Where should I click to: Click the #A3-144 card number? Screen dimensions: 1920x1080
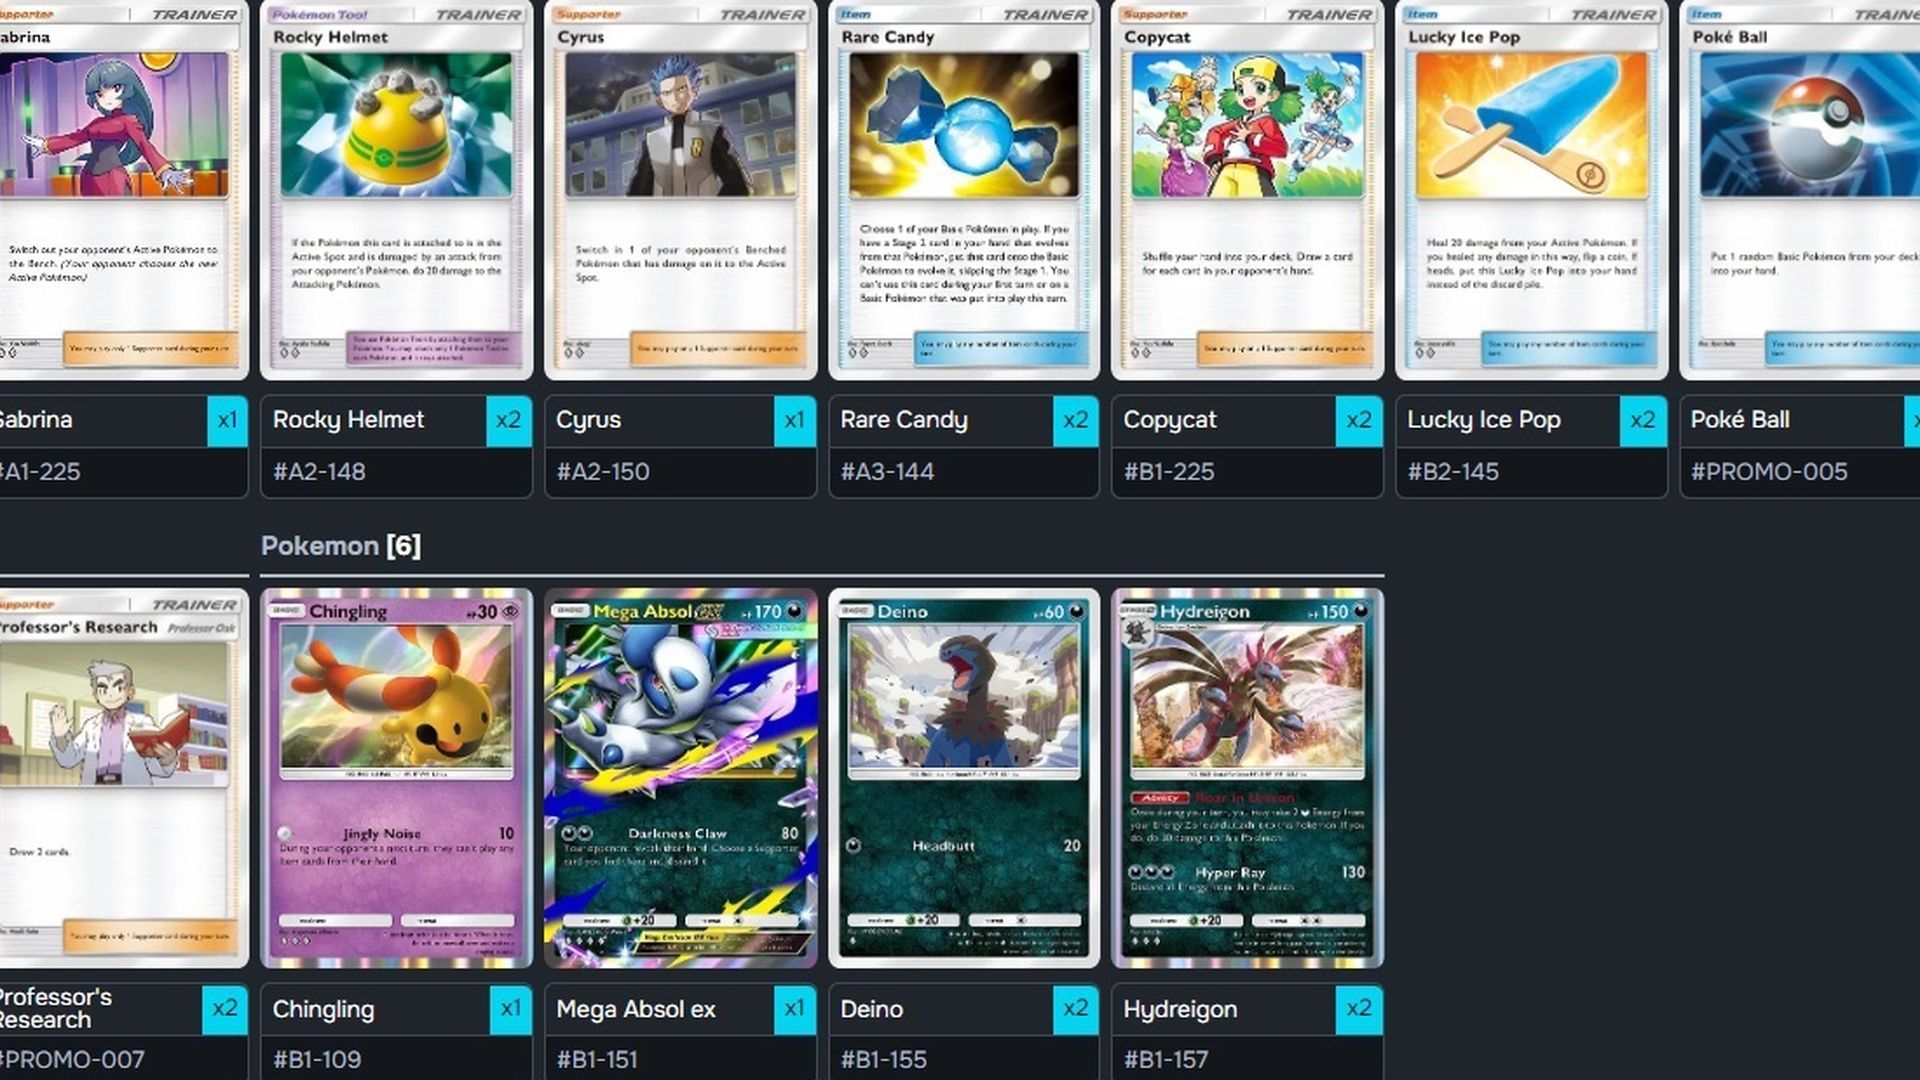pos(887,472)
